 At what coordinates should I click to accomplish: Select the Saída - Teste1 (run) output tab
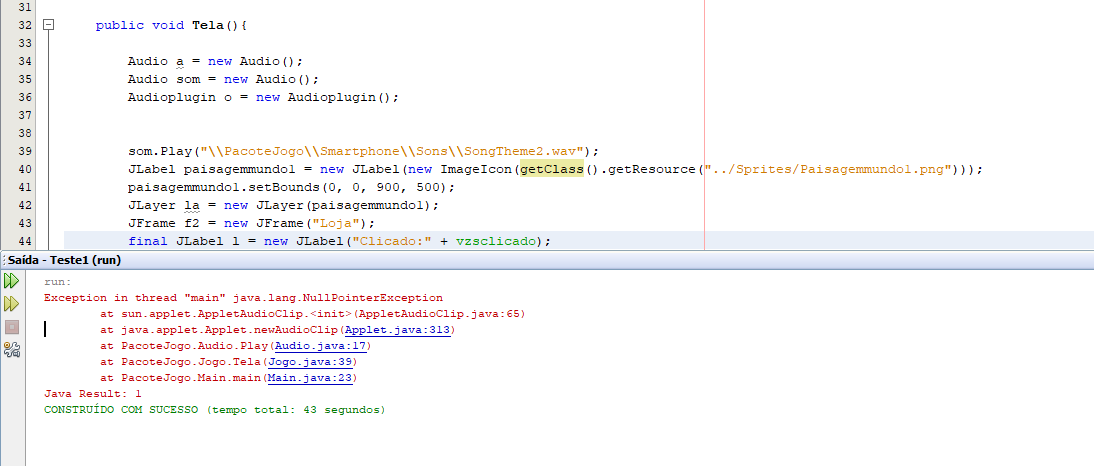click(64, 260)
